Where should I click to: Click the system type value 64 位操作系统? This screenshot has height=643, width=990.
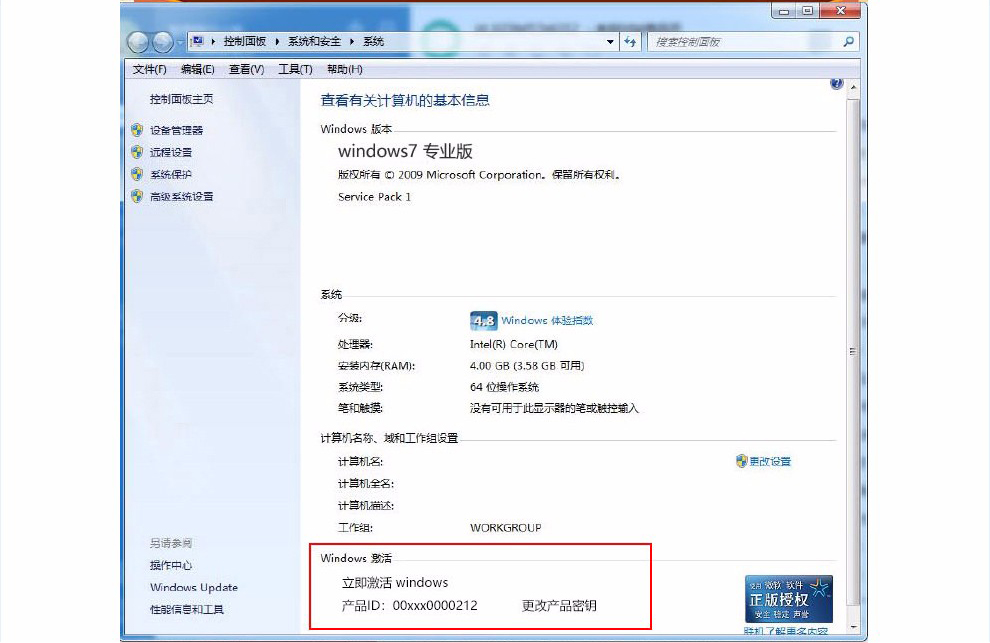coord(504,387)
